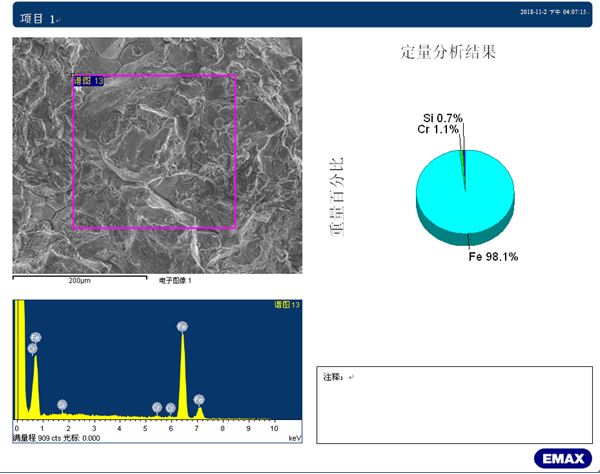Select the Si element marker in spectrum
Viewport: 600px width, 474px height.
pos(62,404)
